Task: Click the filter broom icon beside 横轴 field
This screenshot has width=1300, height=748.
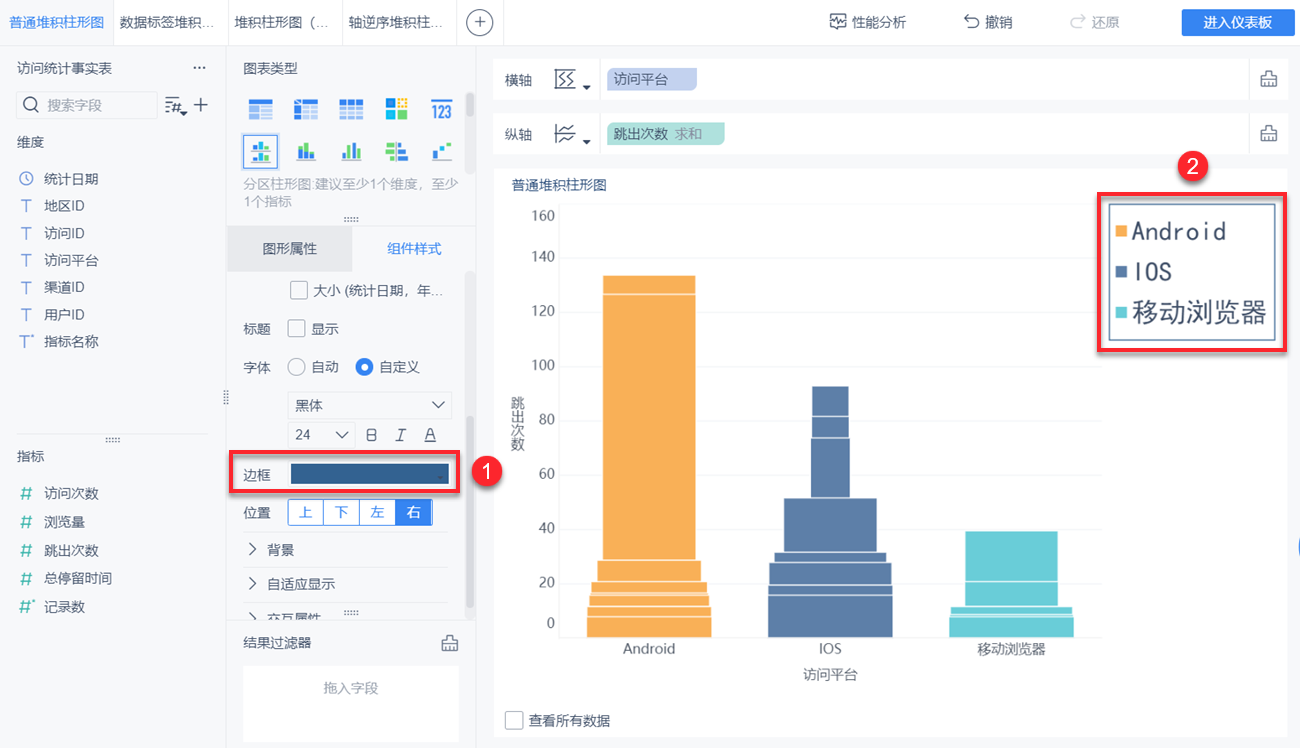Action: [1269, 80]
